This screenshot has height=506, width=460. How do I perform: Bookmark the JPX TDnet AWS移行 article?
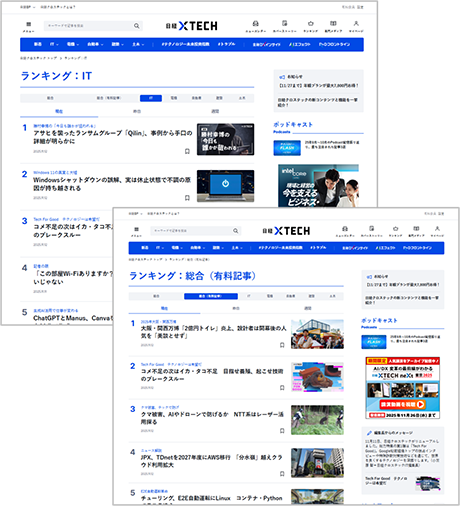(282, 474)
